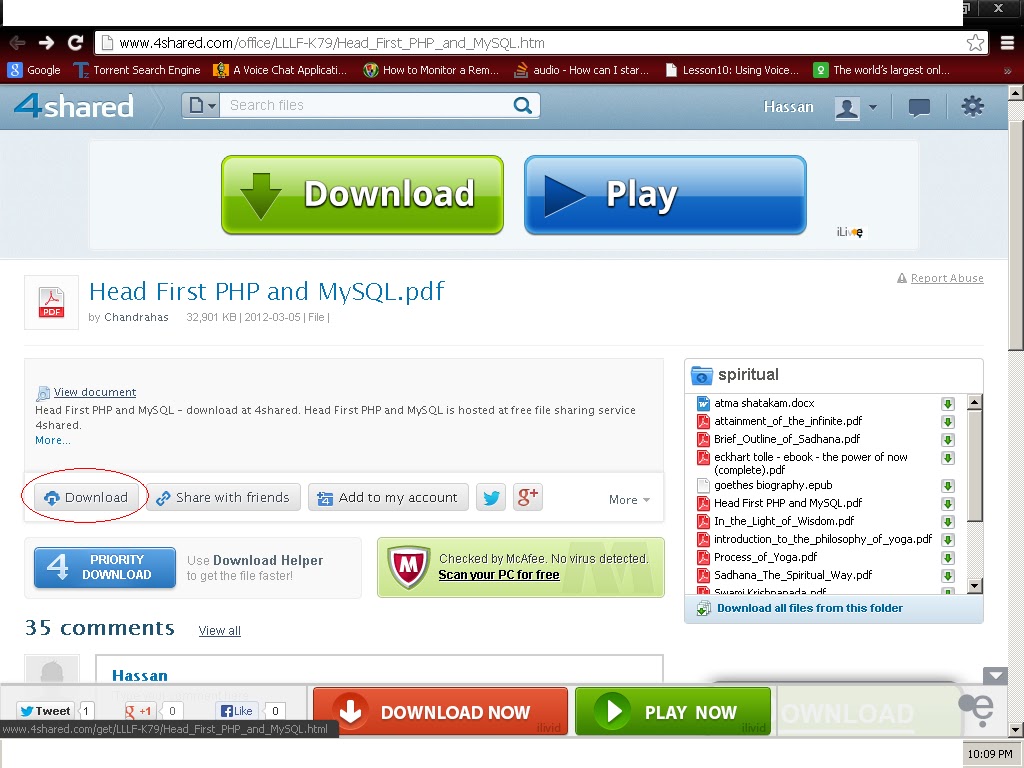Bookmark this page with the star icon

click(975, 43)
